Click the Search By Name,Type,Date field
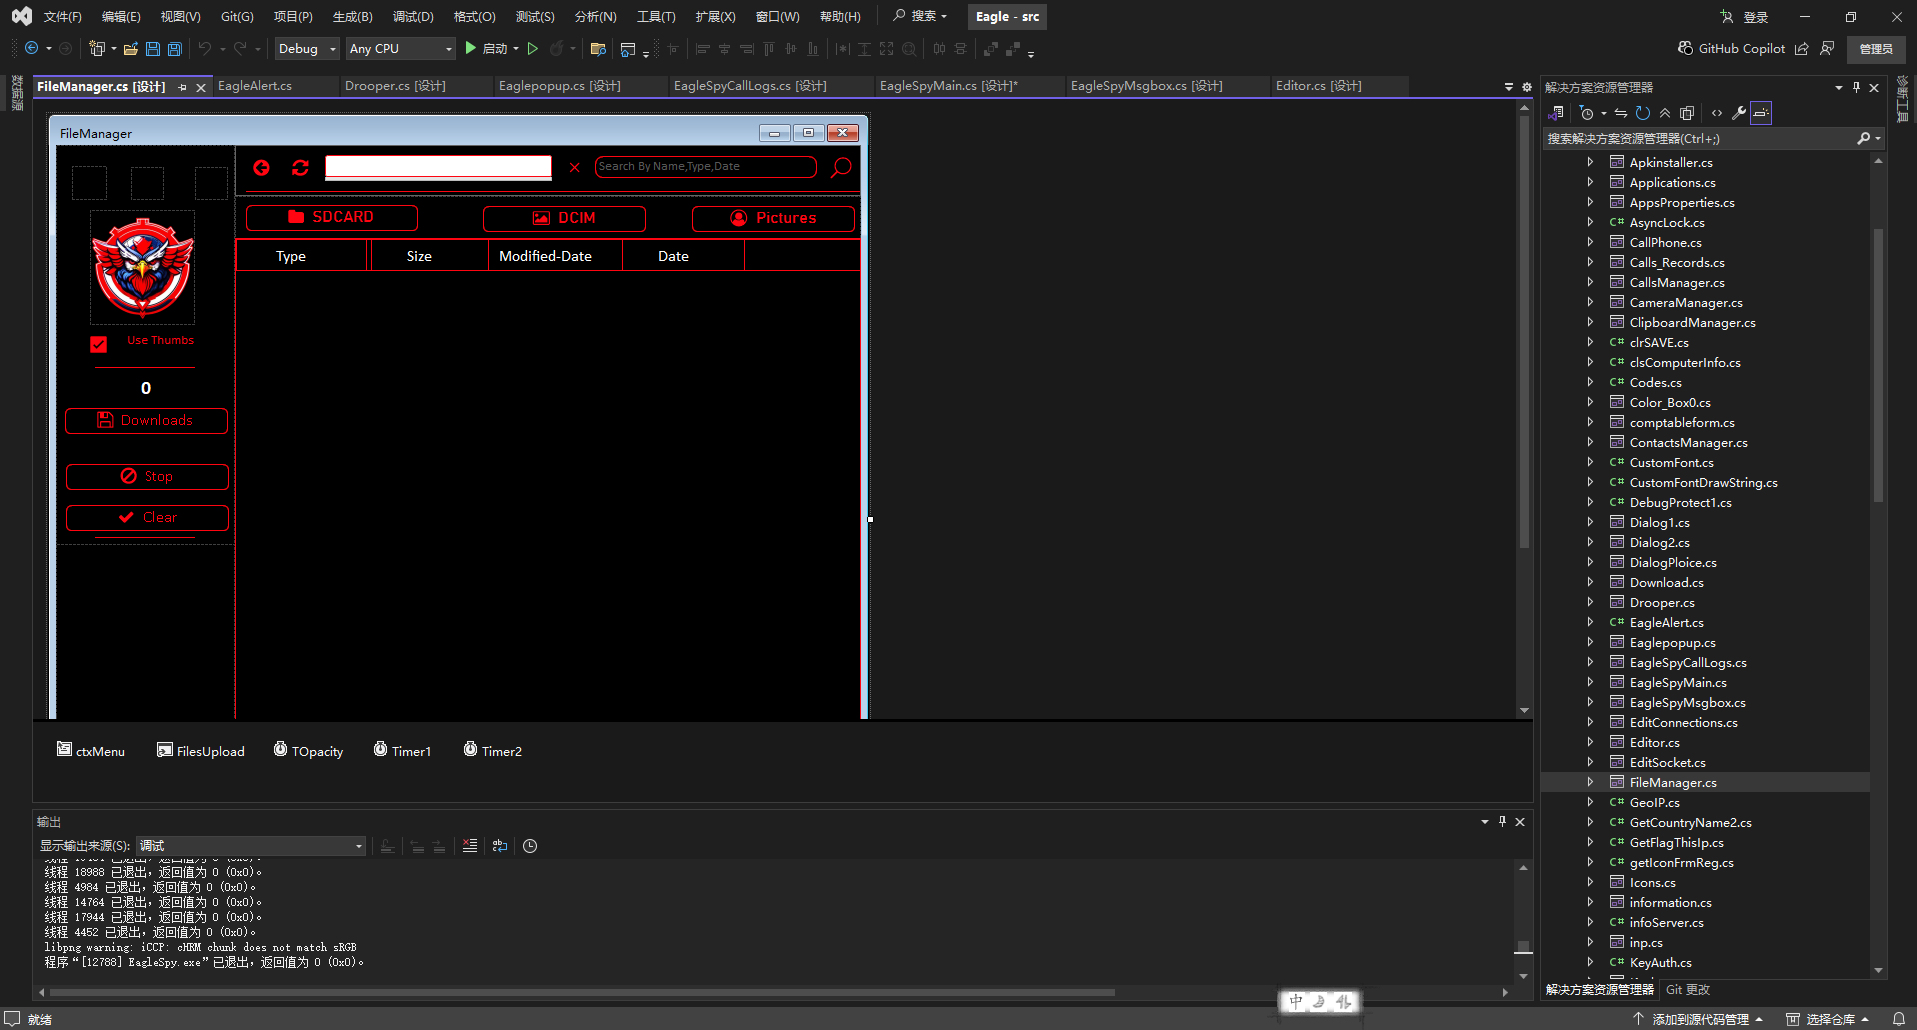This screenshot has width=1917, height=1030. click(x=705, y=167)
